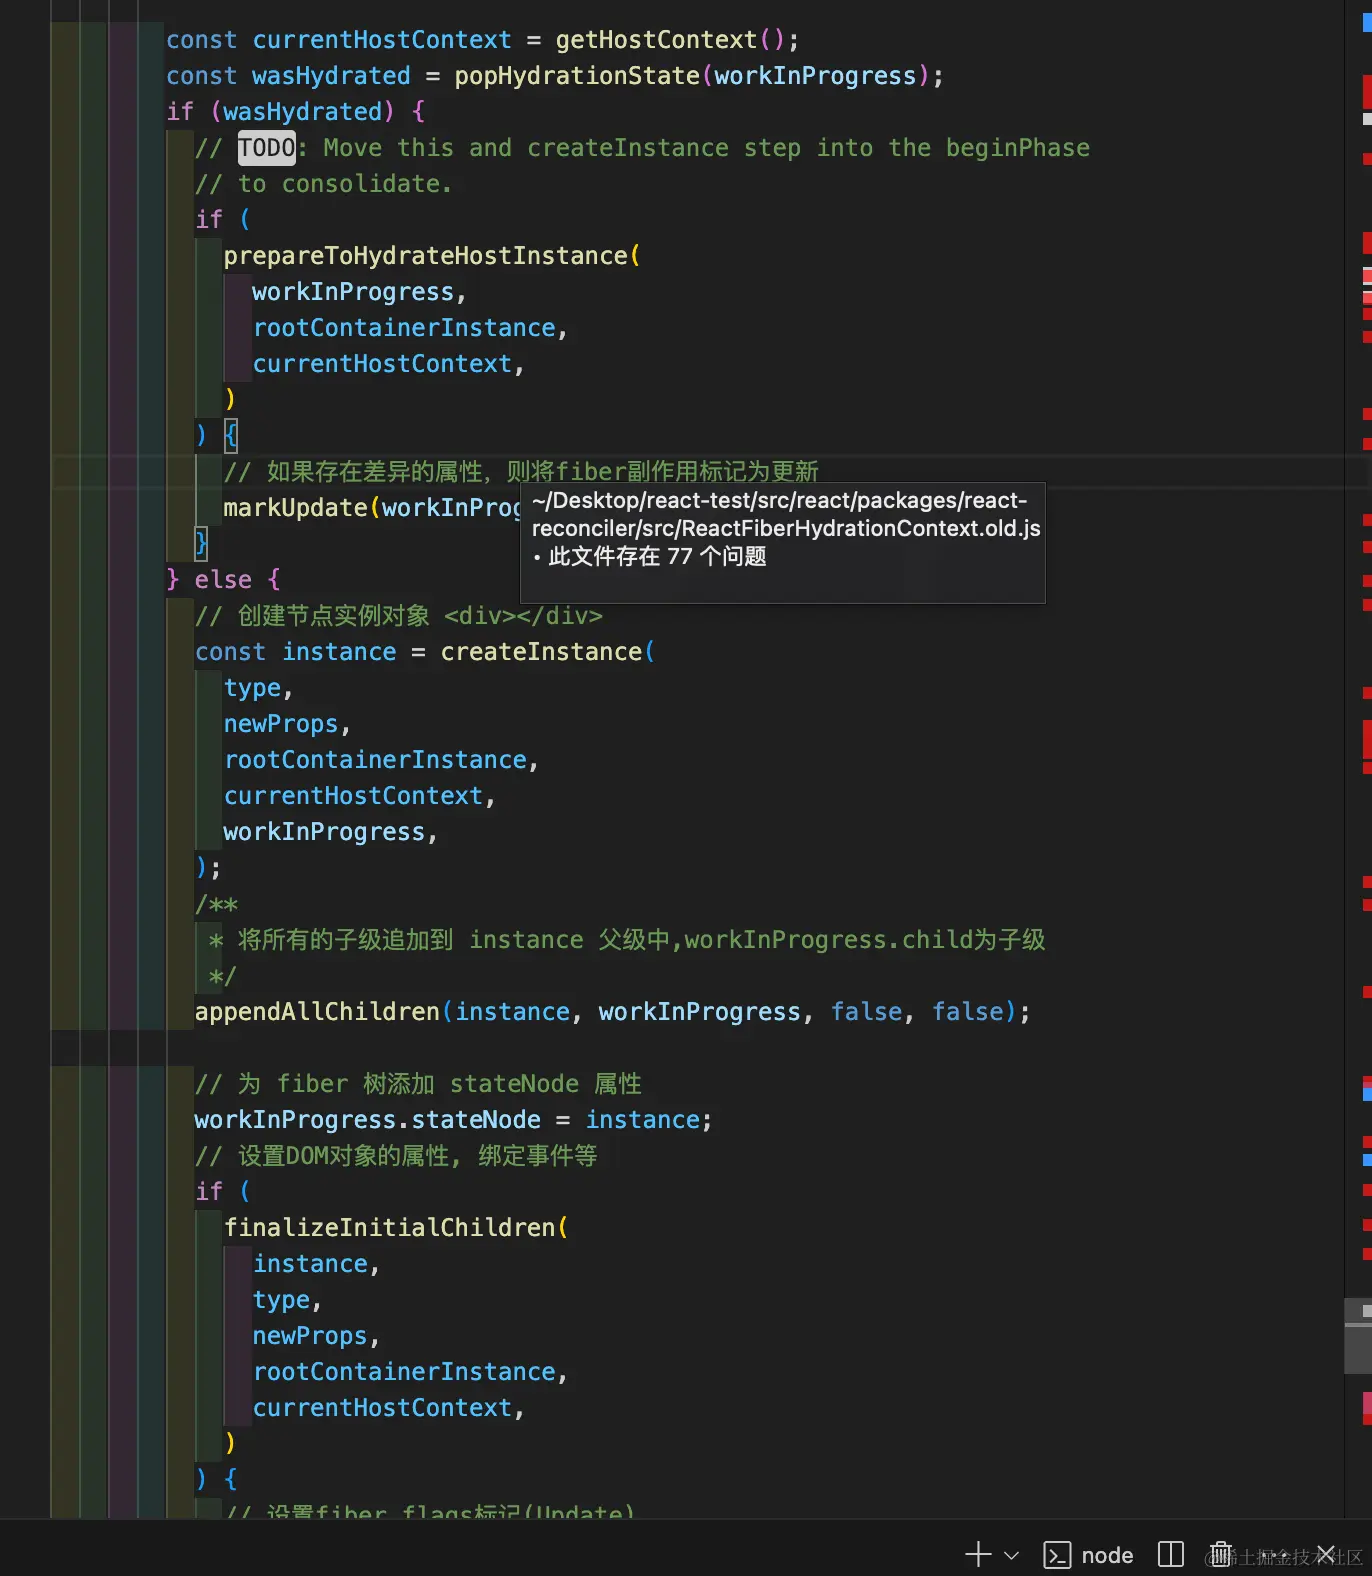This screenshot has height=1576, width=1372.
Task: Open the terminal launch profile dropdown chevron
Action: click(x=1011, y=1555)
